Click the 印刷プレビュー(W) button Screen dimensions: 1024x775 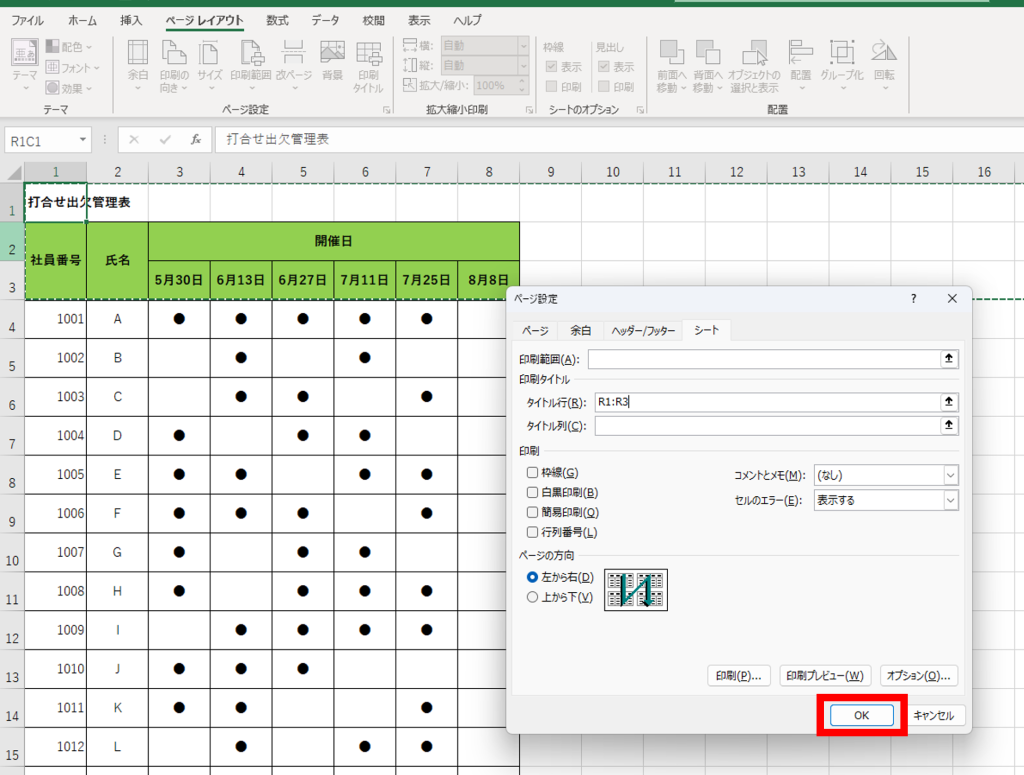coord(825,676)
